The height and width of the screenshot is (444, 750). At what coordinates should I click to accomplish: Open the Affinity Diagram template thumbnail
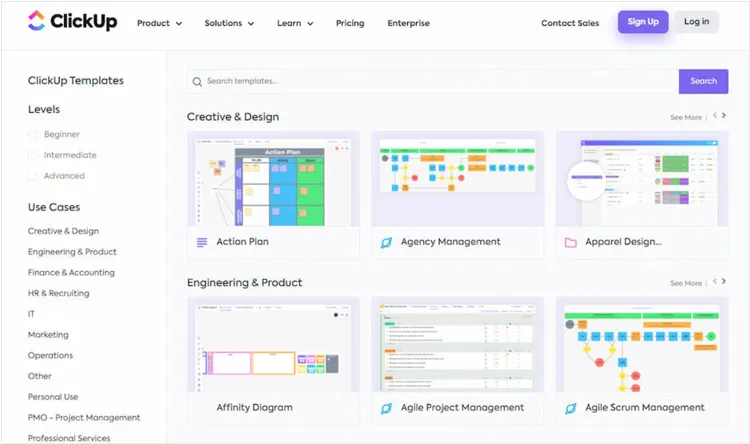[x=272, y=345]
